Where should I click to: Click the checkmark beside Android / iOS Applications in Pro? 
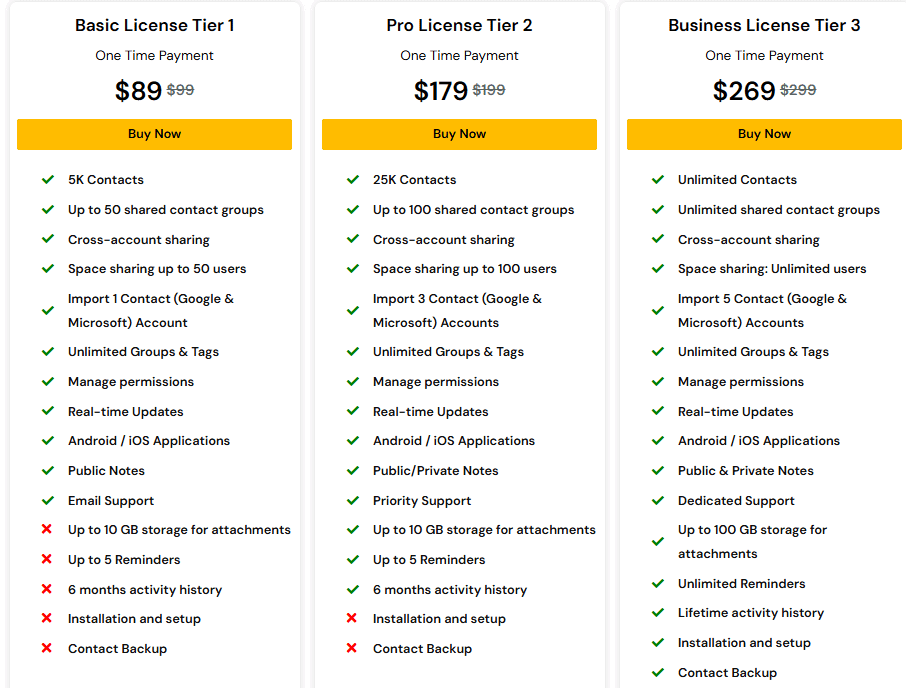pos(352,441)
